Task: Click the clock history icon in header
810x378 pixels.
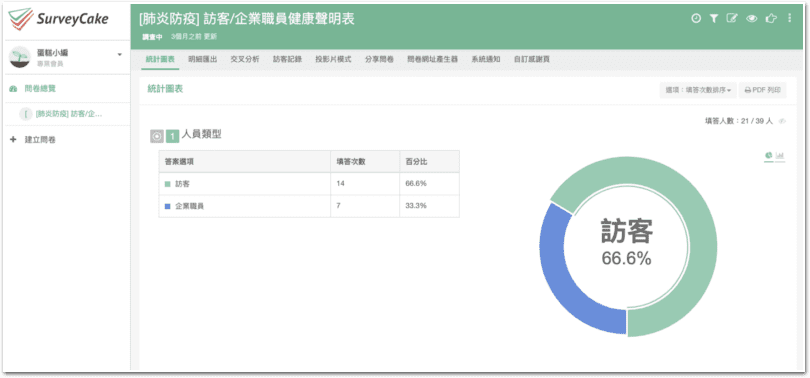Action: [x=696, y=19]
